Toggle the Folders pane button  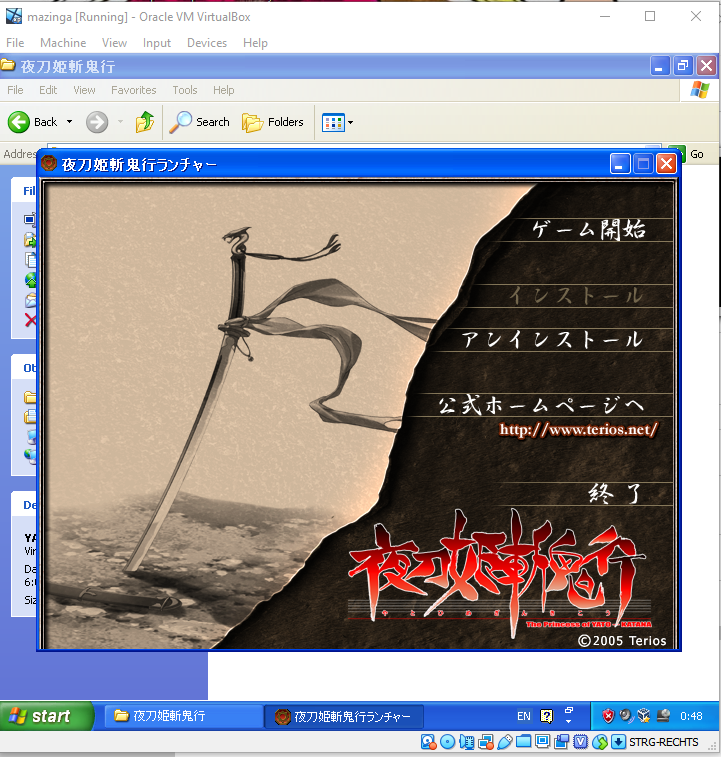point(273,122)
